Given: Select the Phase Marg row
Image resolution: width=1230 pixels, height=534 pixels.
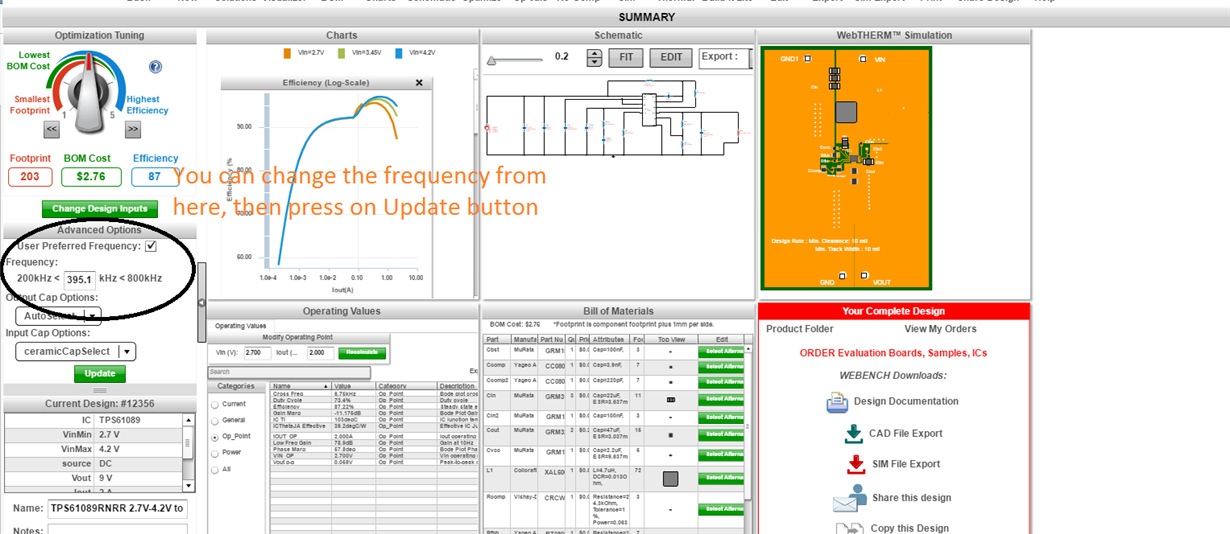Looking at the screenshot, I should [x=374, y=451].
